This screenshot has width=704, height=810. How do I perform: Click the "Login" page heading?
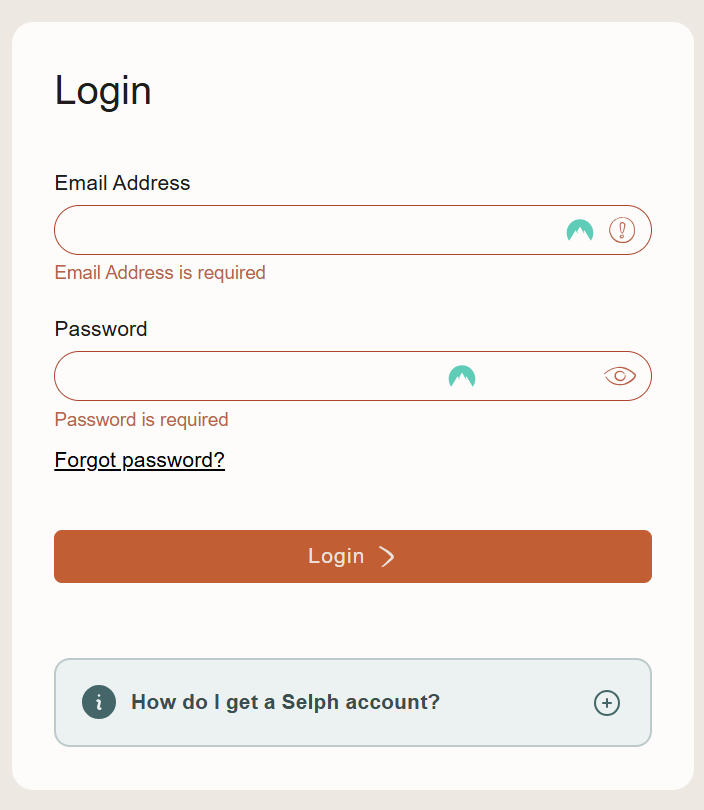click(103, 91)
